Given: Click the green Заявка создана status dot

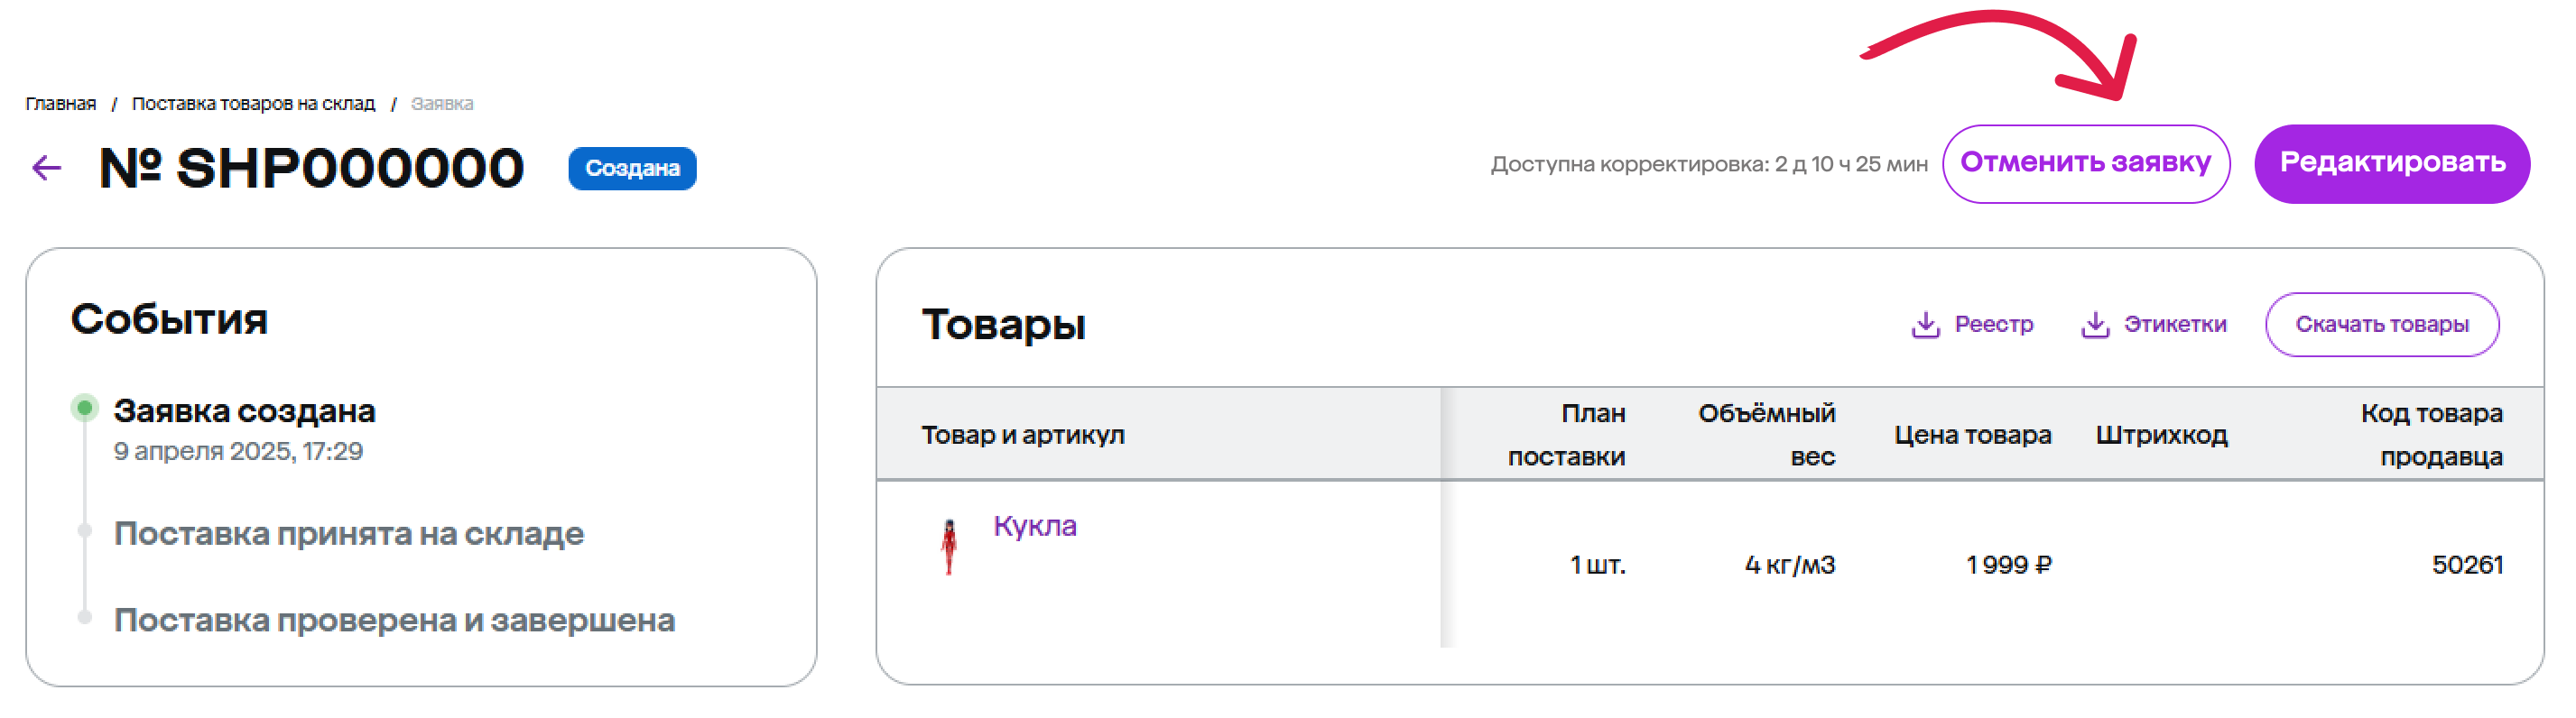Looking at the screenshot, I should 85,408.
